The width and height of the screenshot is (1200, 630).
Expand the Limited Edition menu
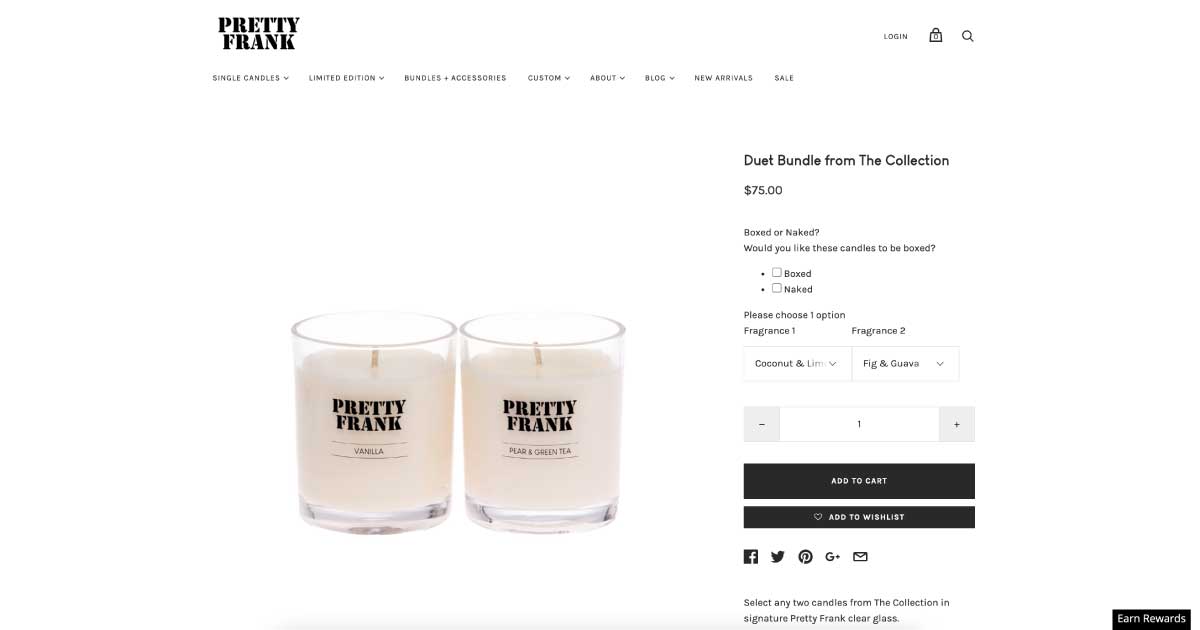point(346,78)
